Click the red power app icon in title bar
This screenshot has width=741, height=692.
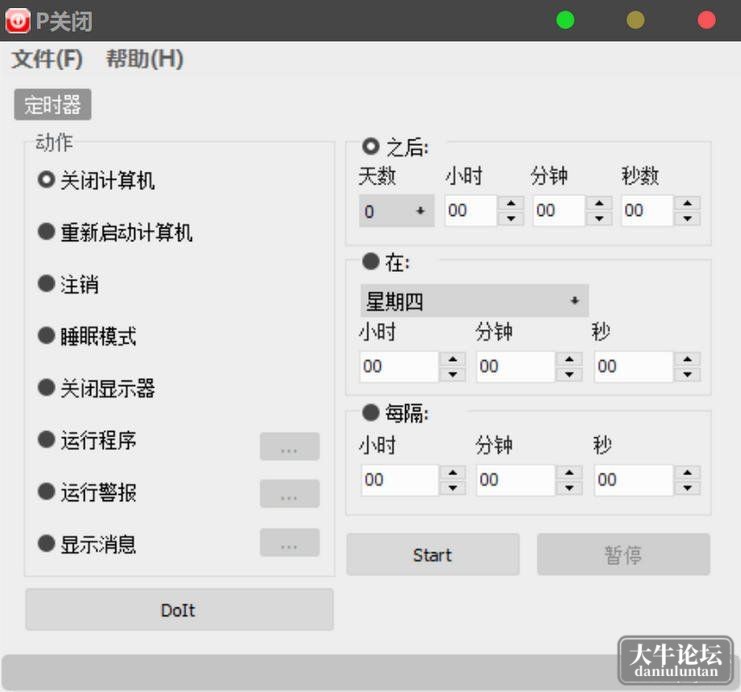pos(18,20)
